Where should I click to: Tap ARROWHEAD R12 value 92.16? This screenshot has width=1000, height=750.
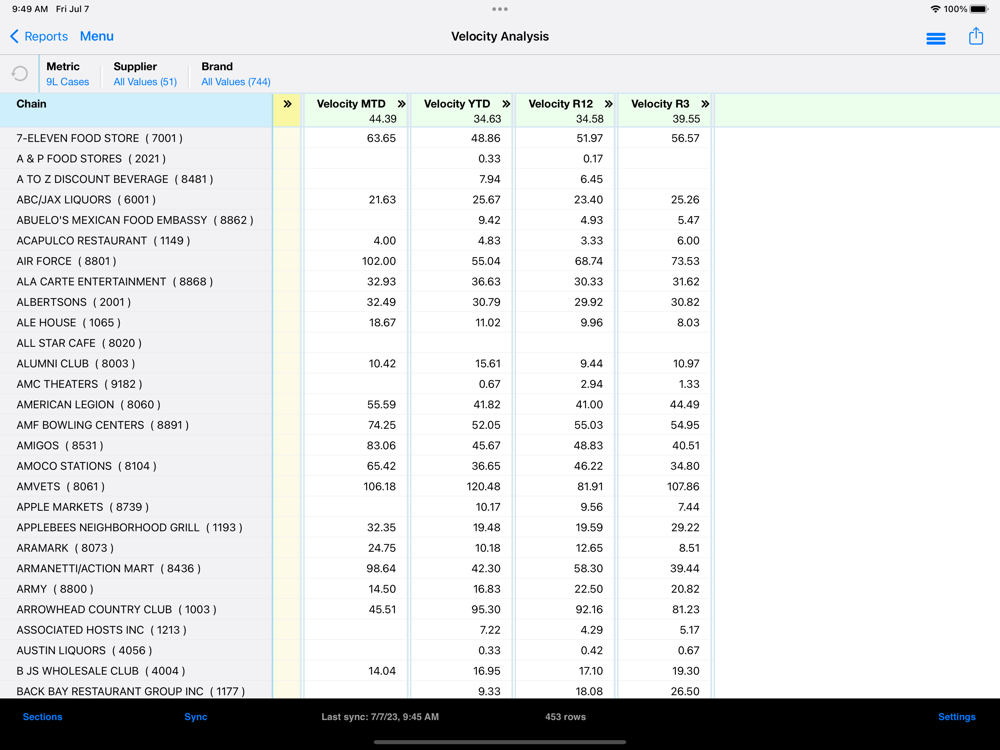589,609
